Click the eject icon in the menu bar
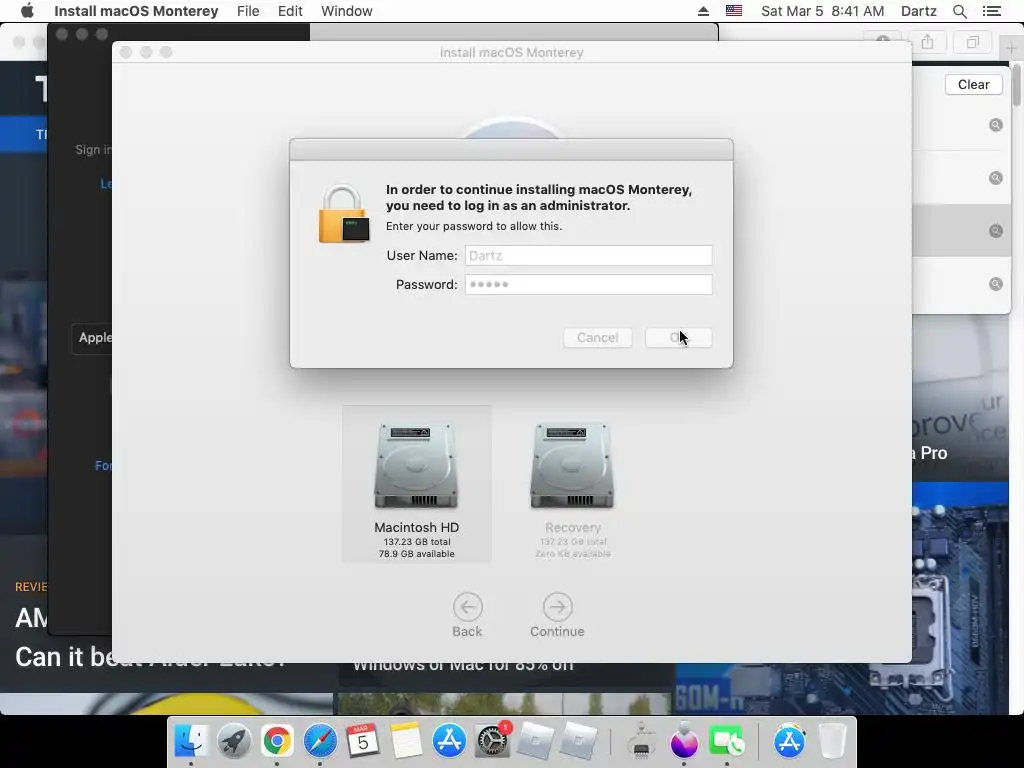This screenshot has width=1024, height=768. (703, 11)
